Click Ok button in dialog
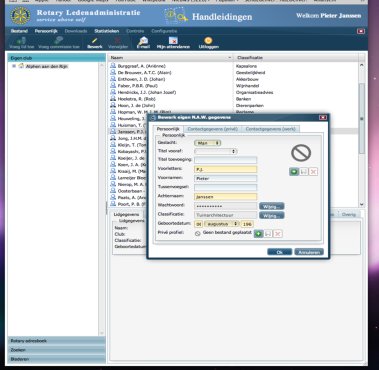Viewport: 379px width, 370px height. tap(279, 252)
